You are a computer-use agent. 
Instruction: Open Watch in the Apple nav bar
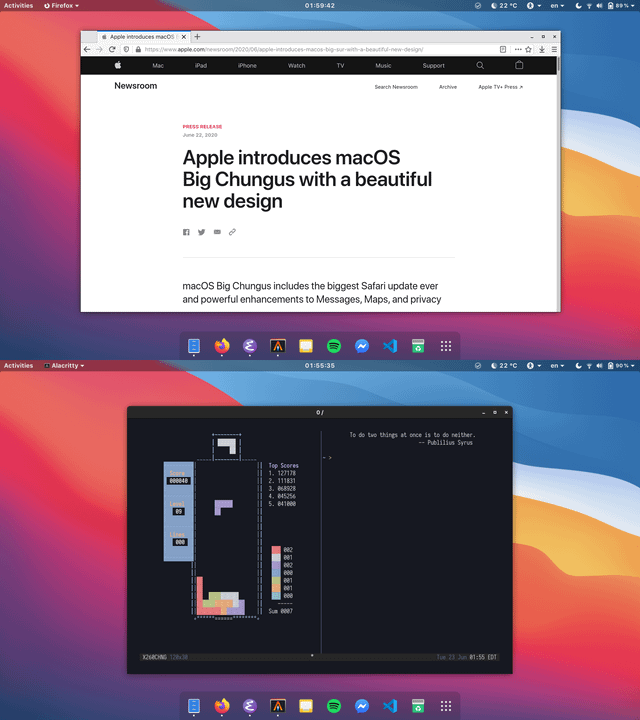(x=297, y=66)
